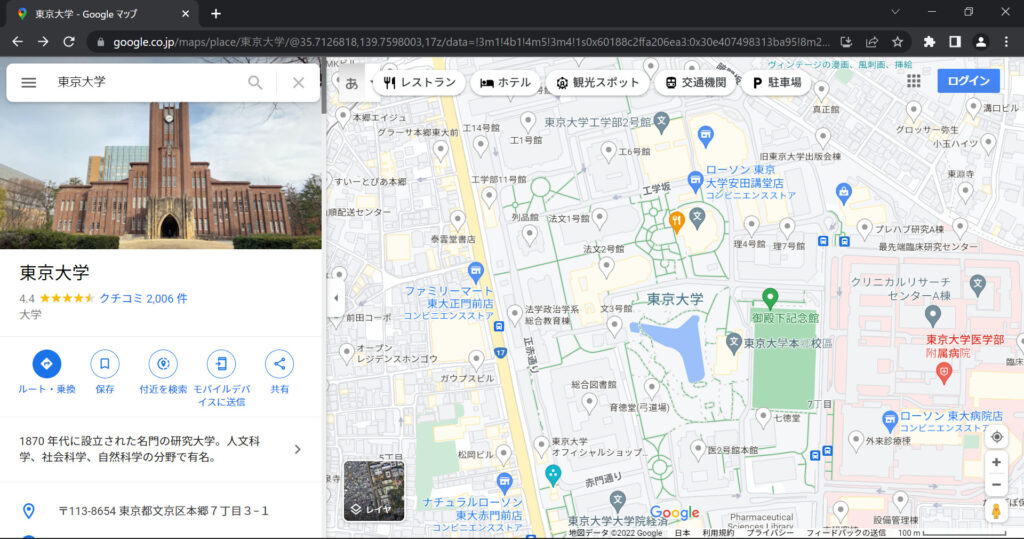This screenshot has height=539, width=1024.
Task: Click the university building photo
Action: tap(161, 175)
